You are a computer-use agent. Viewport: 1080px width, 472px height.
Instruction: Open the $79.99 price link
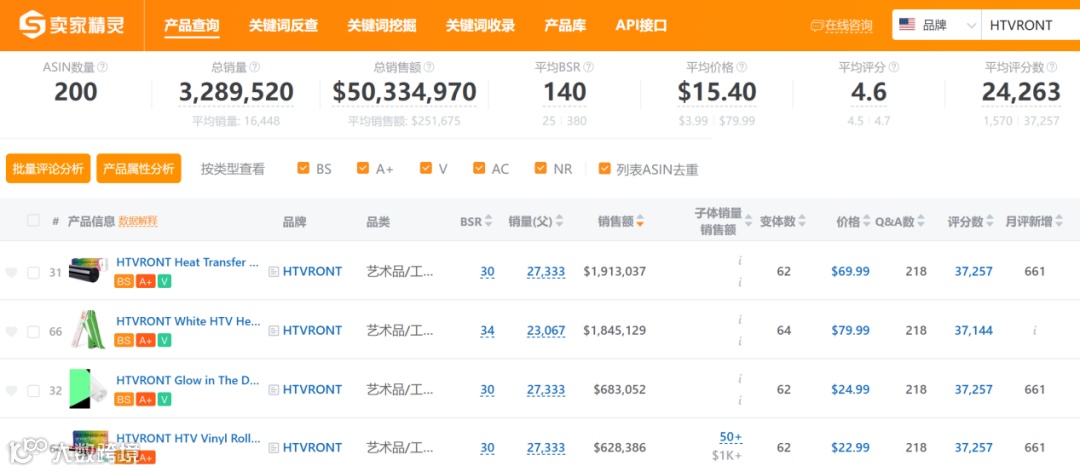pyautogui.click(x=850, y=331)
